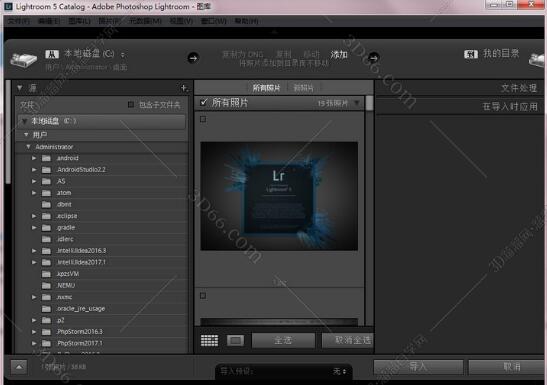This screenshot has width=547, height=385.
Task: Switch to grid view icon
Action: 209,340
